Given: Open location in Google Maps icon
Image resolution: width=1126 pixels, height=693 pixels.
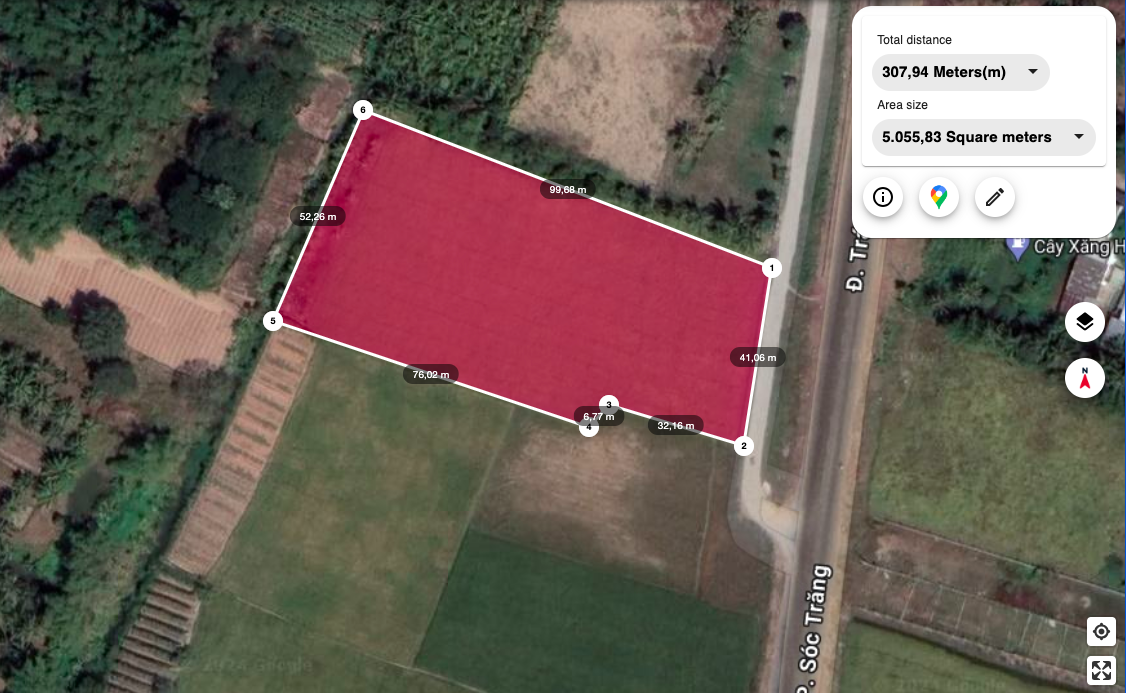Looking at the screenshot, I should pos(939,197).
